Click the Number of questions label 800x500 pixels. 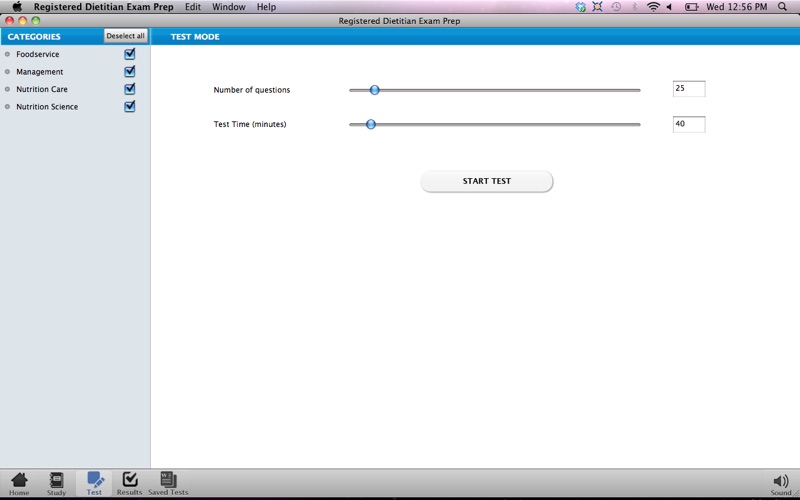[x=252, y=90]
